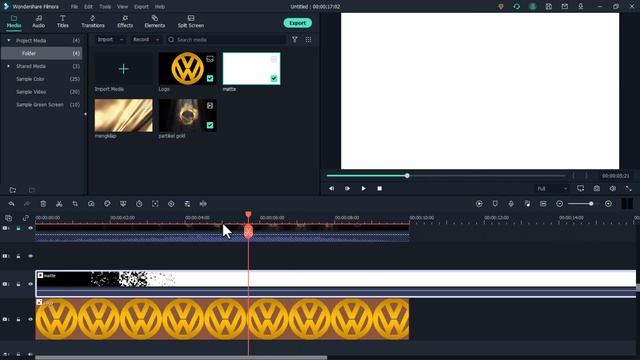Click the microphone voiceover record icon
Image resolution: width=640 pixels, height=360 pixels.
pos(511,204)
